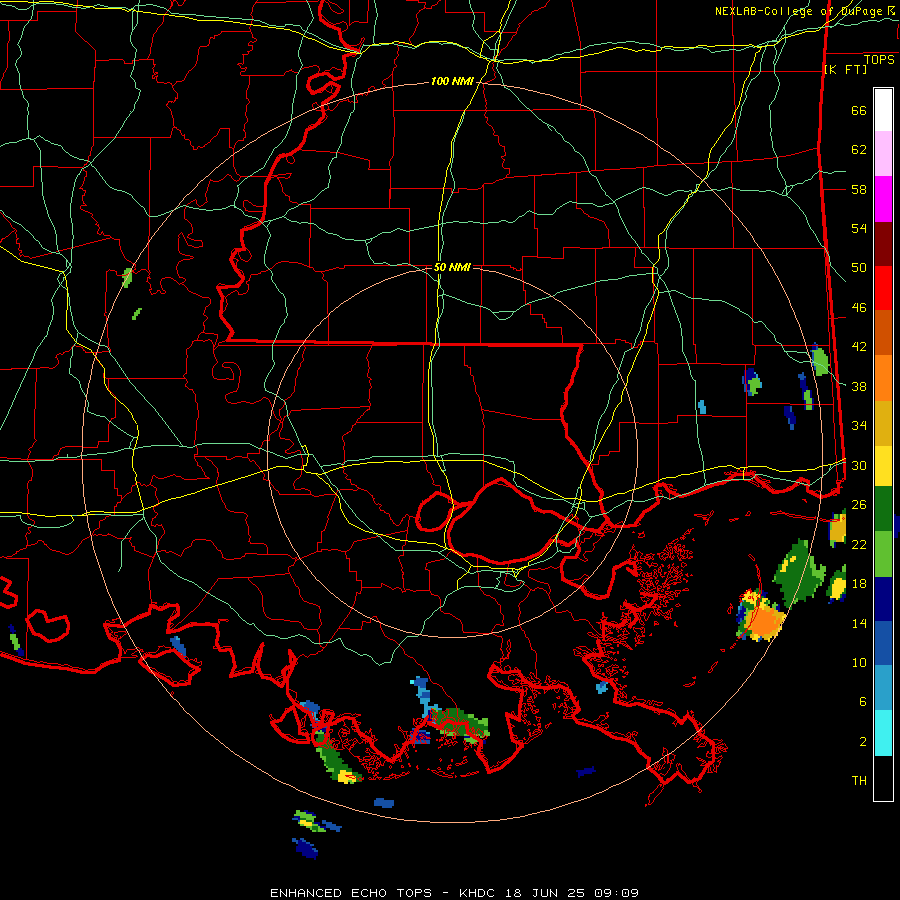Click the maroon legend swatch
Image resolution: width=900 pixels, height=900 pixels.
click(x=883, y=244)
